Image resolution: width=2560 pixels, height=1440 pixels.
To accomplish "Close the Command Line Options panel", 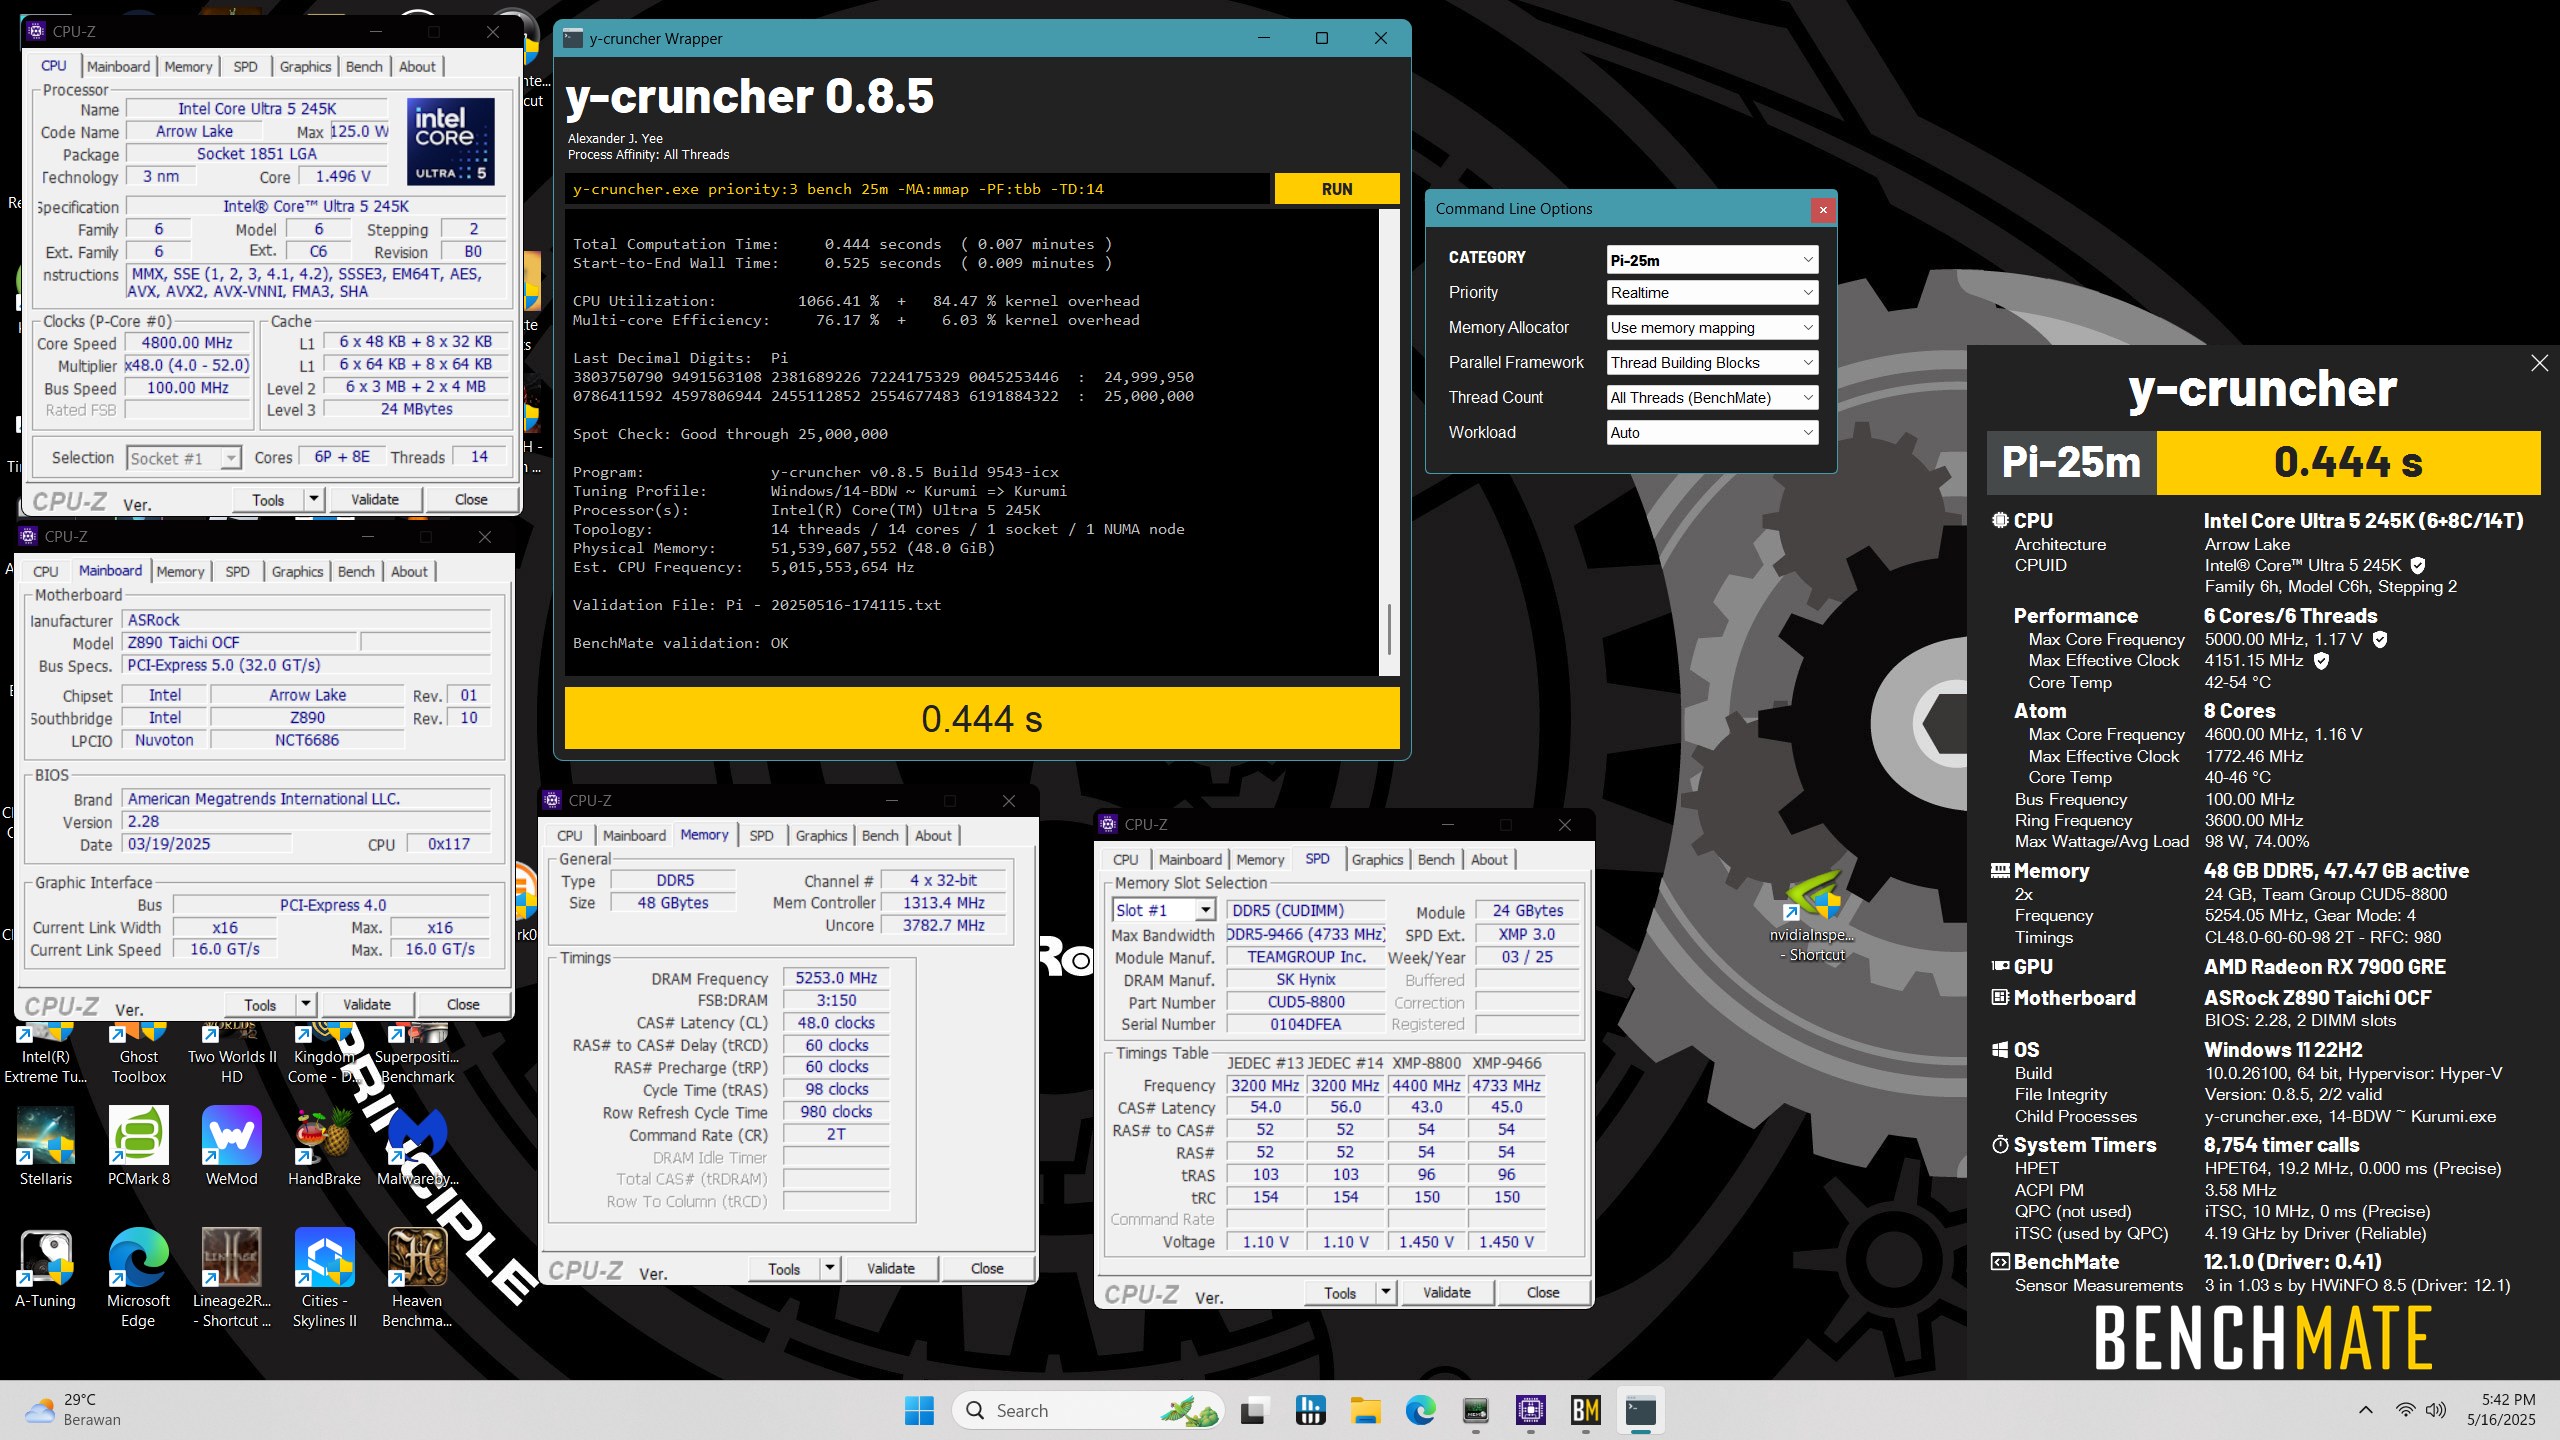I will pos(1823,209).
